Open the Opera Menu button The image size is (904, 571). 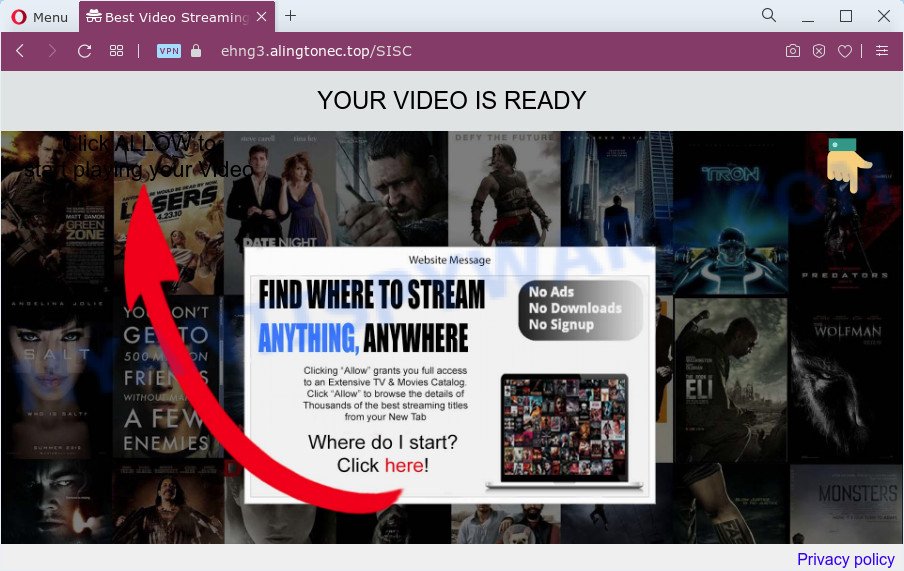39,17
